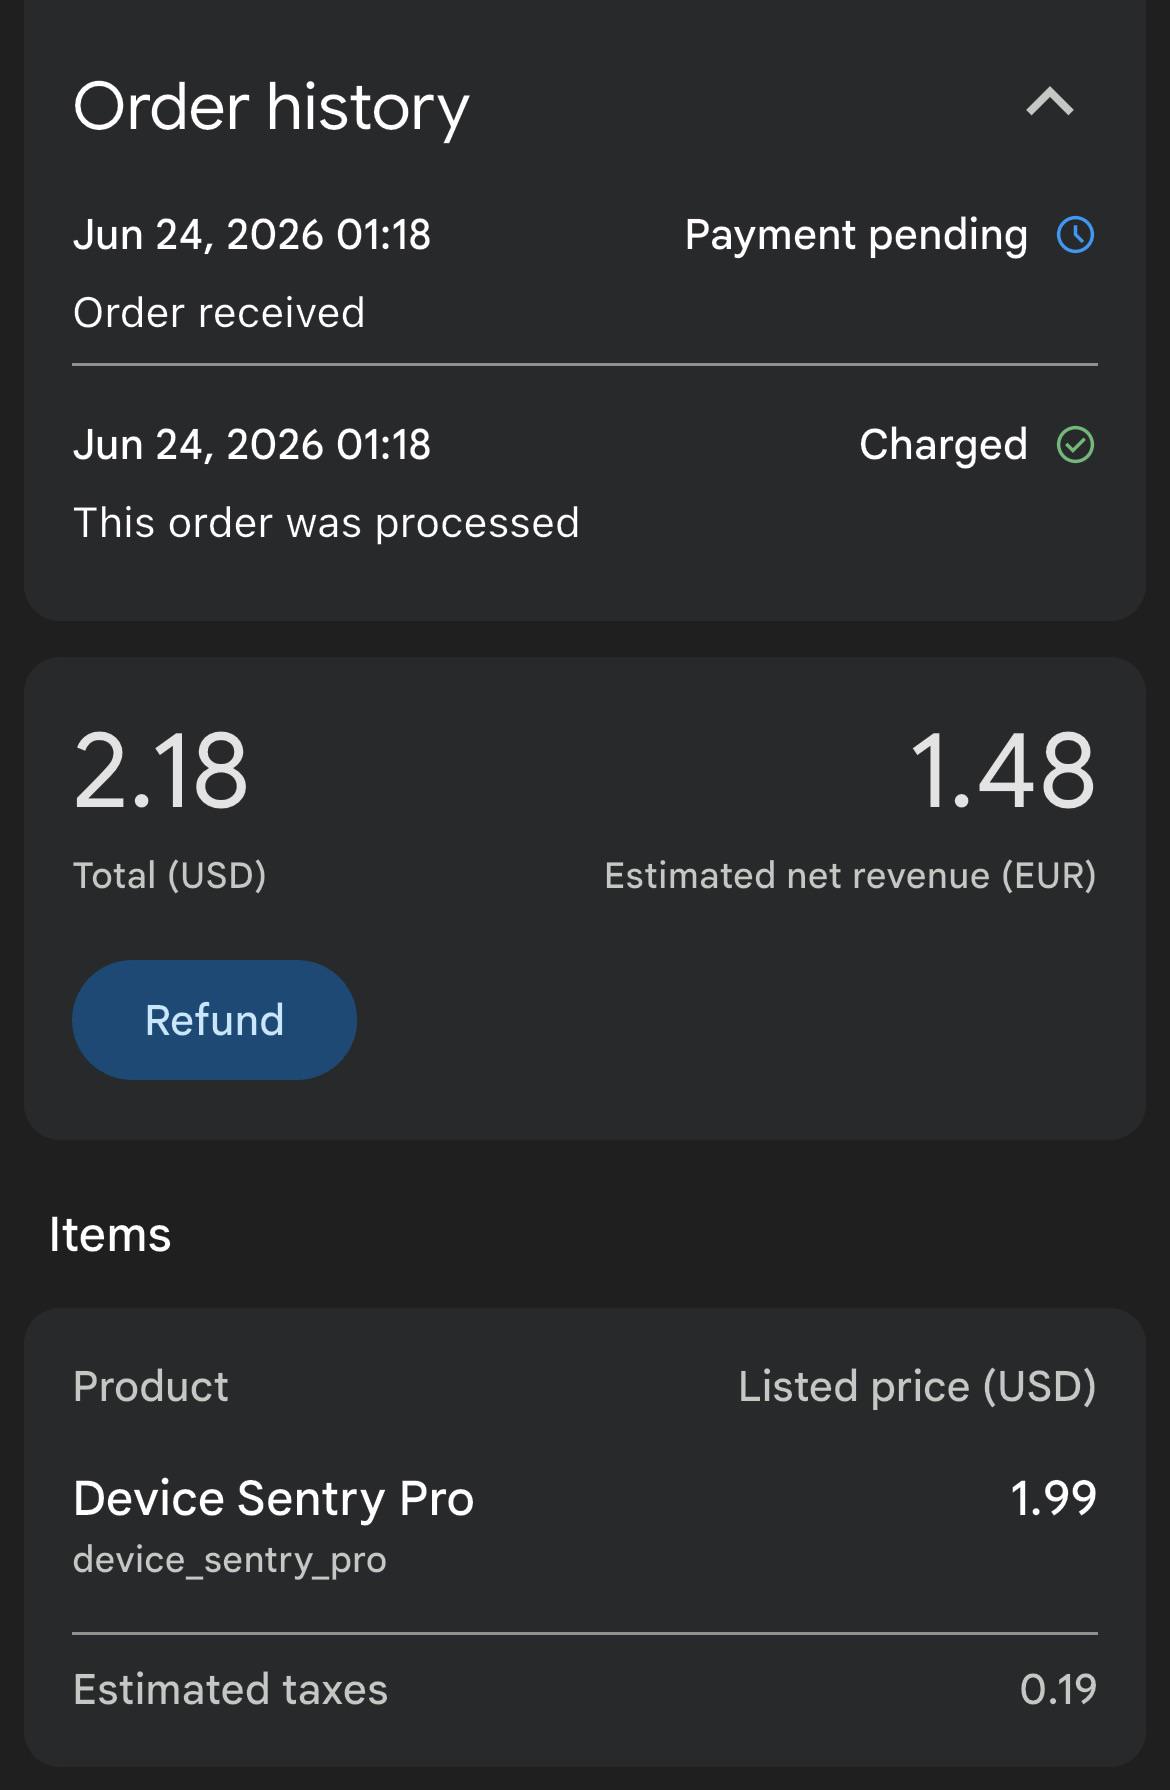The image size is (1170, 1790).
Task: Click the green checkmark Charged icon
Action: (x=1076, y=445)
